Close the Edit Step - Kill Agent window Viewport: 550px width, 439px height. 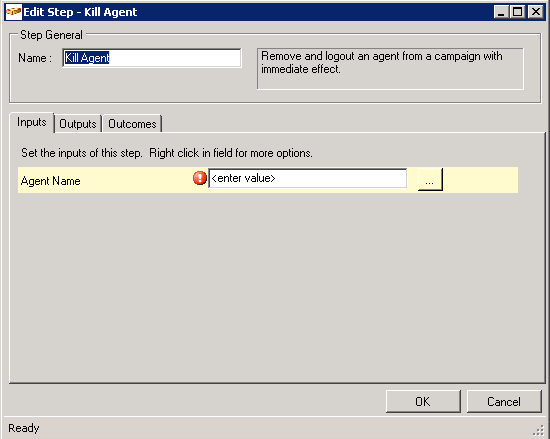tap(536, 12)
